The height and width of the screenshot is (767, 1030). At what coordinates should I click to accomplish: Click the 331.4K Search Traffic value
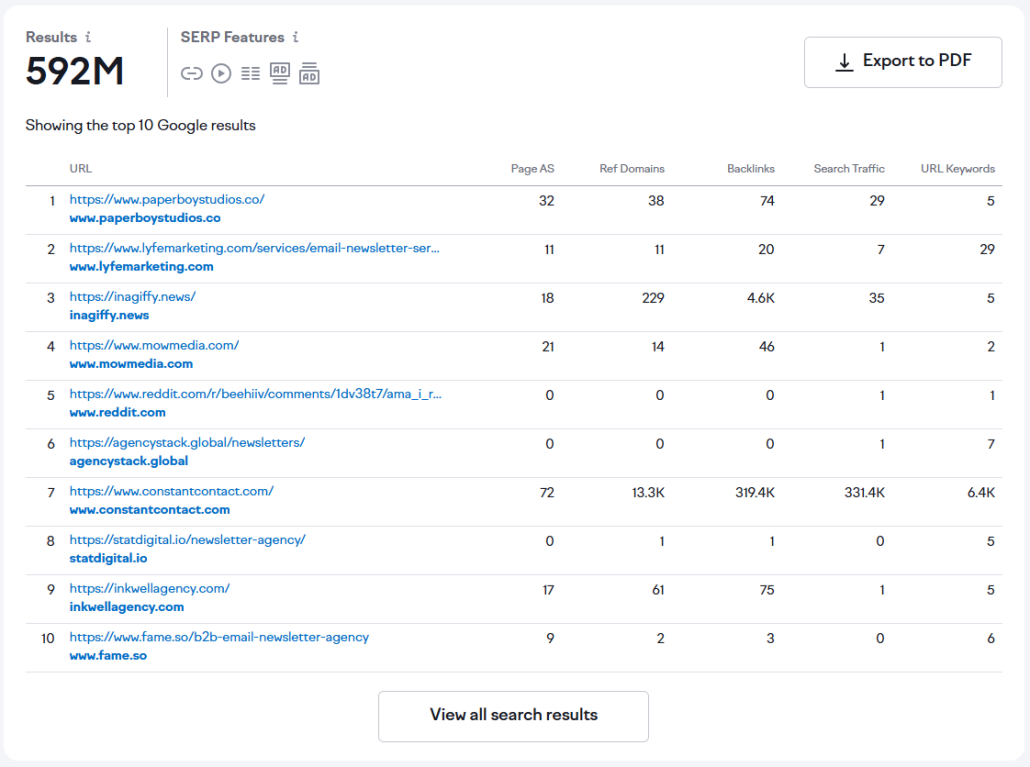(x=864, y=493)
